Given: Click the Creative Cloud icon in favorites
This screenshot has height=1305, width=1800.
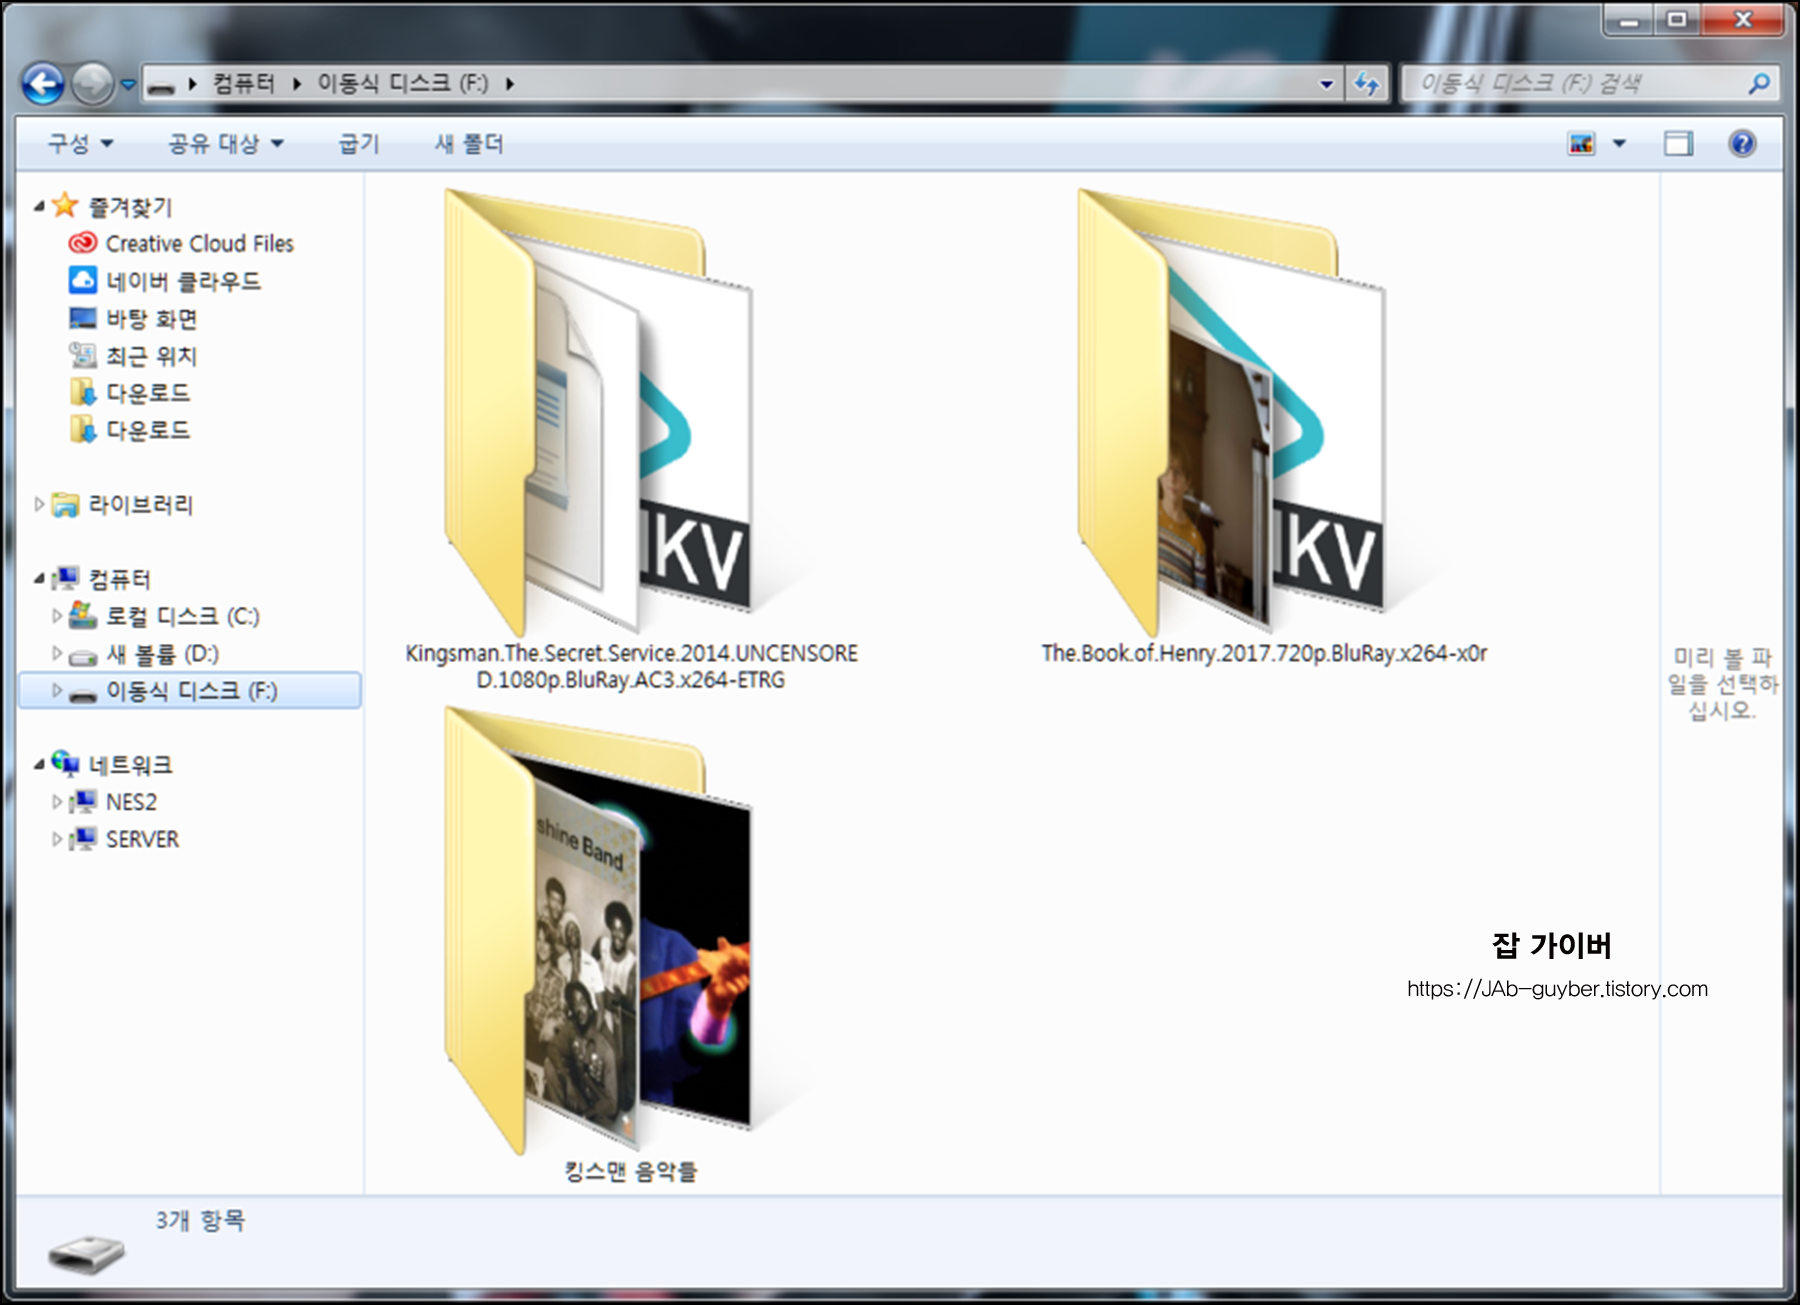Looking at the screenshot, I should (x=83, y=243).
